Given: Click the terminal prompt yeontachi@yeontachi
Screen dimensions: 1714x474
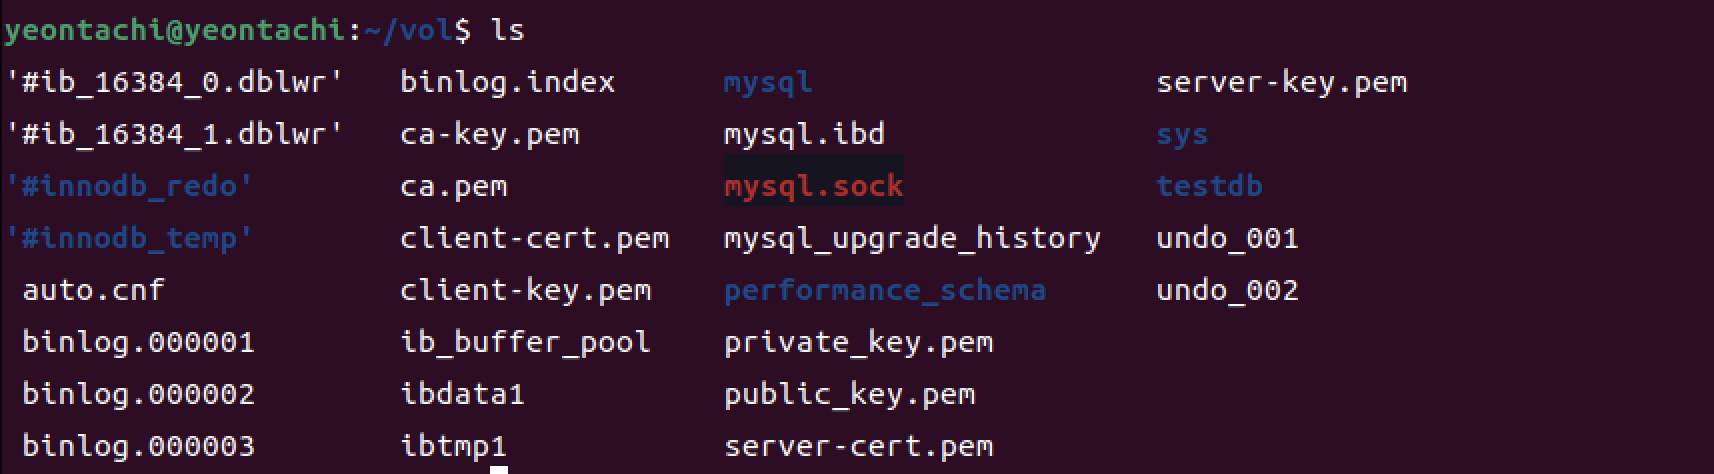Looking at the screenshot, I should tap(174, 31).
